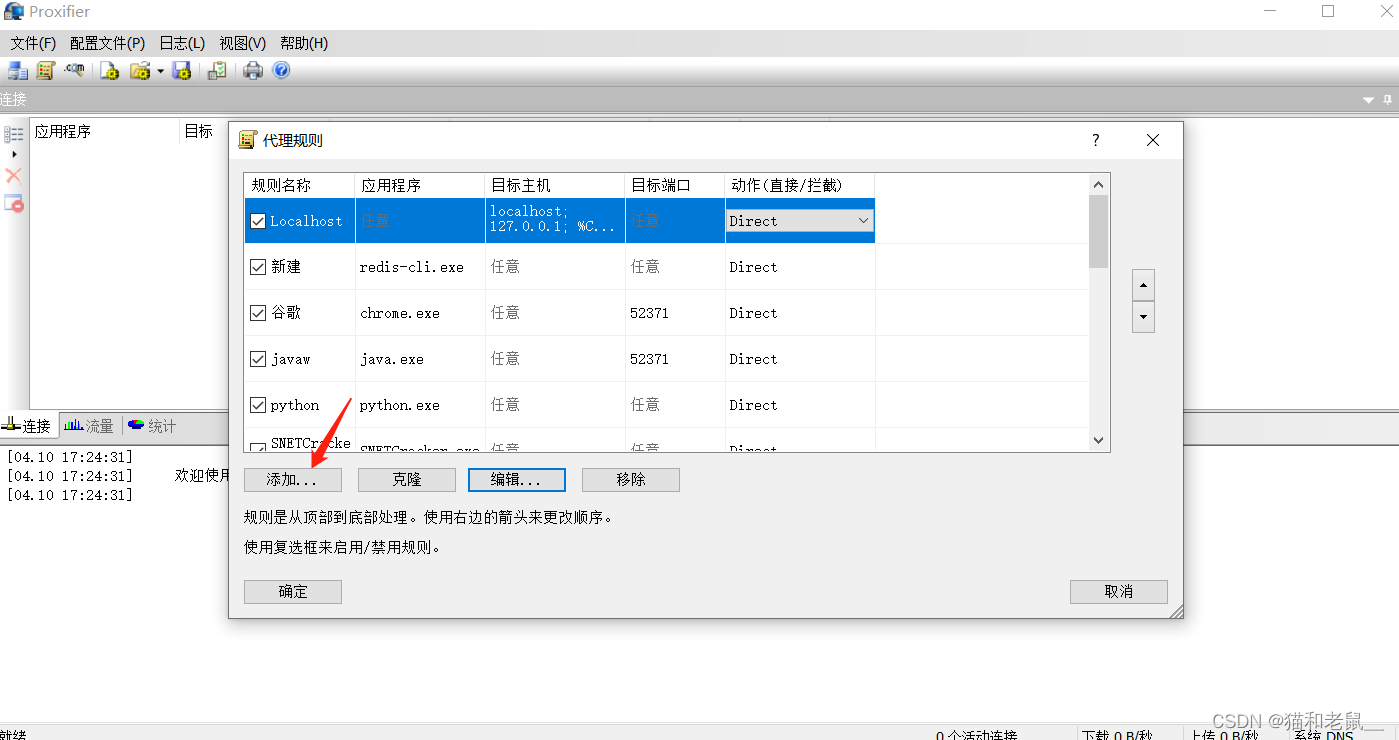Click rules list scrollbar up arrow
1399x740 pixels.
pos(1099,184)
